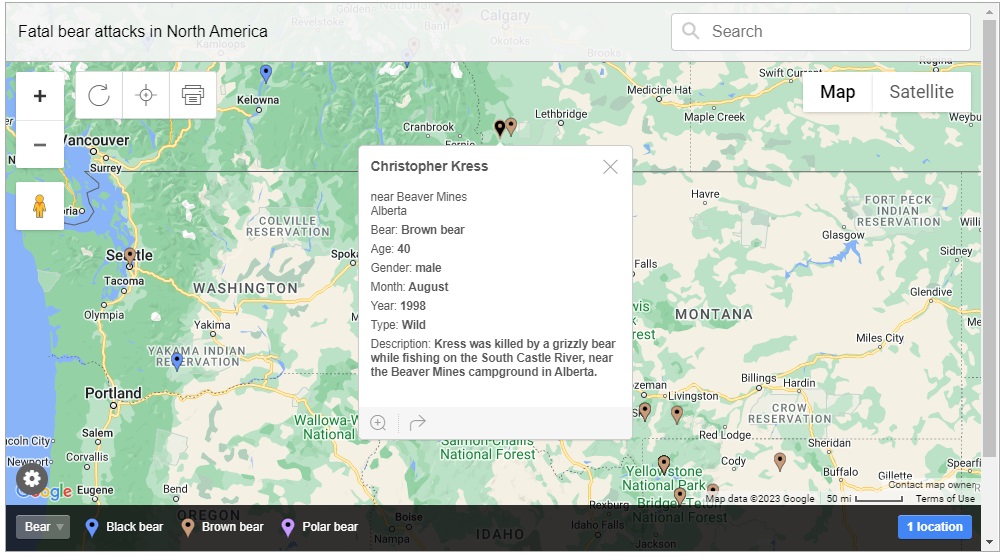
Task: Toggle Black bear legend filter
Action: pos(124,527)
